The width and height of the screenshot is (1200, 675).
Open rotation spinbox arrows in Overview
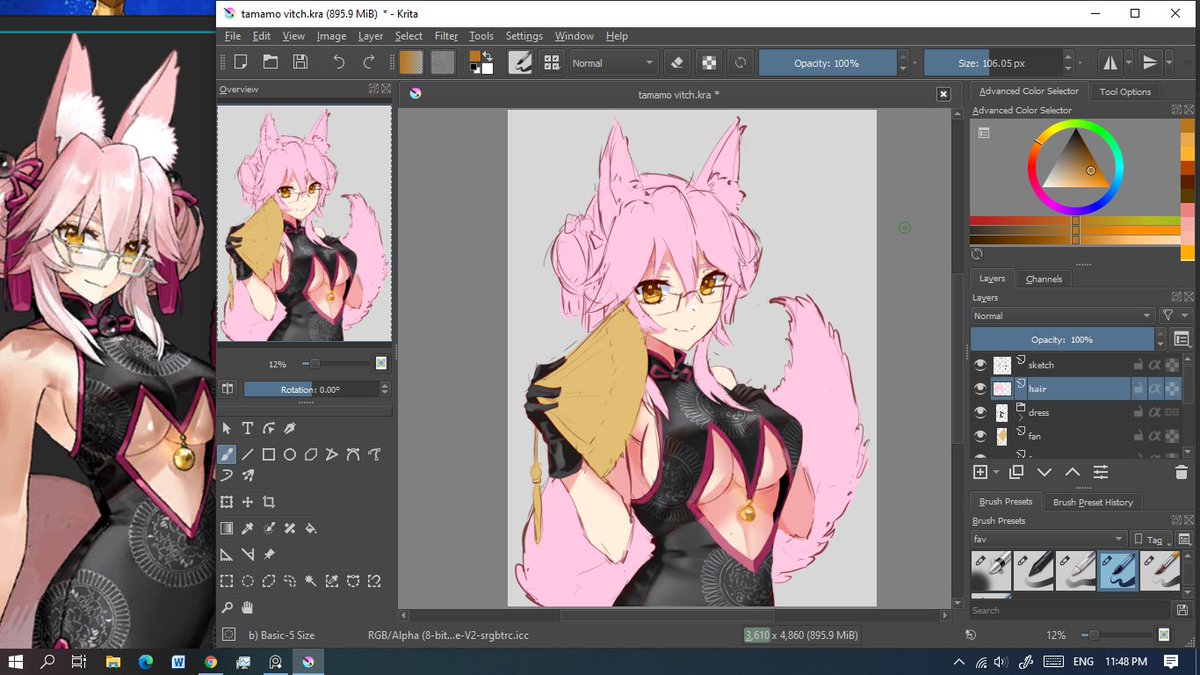[385, 389]
